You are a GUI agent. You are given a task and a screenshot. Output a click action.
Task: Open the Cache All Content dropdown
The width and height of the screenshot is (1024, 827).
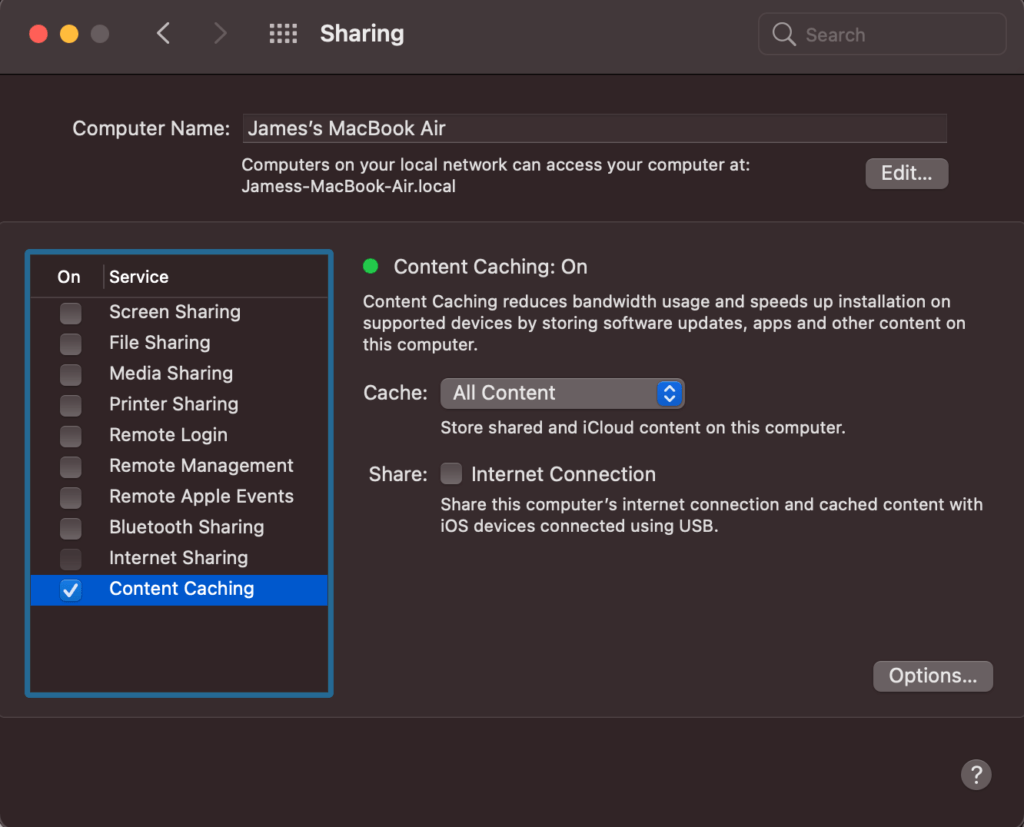(562, 393)
